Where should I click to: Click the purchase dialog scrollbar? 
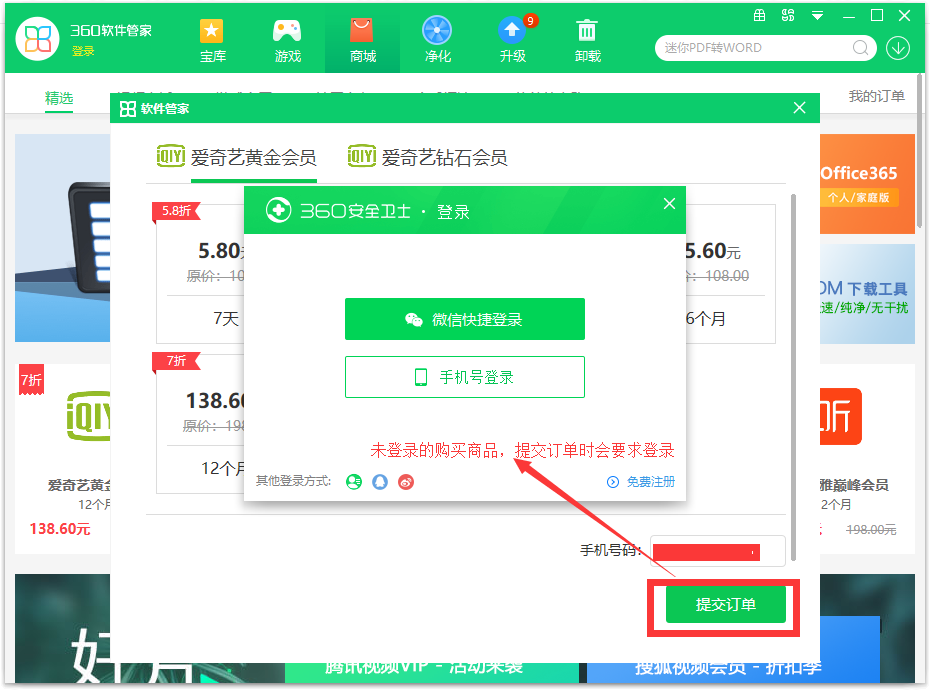(x=793, y=377)
